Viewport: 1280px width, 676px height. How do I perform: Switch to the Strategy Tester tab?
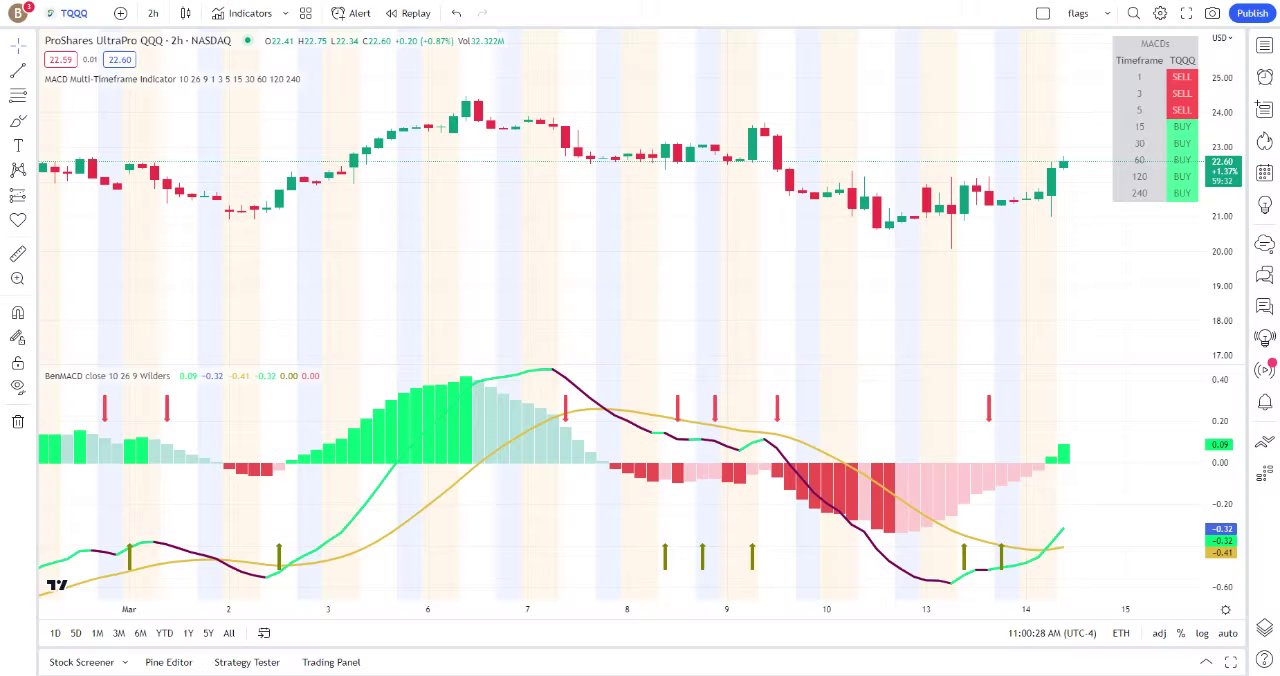coord(247,662)
